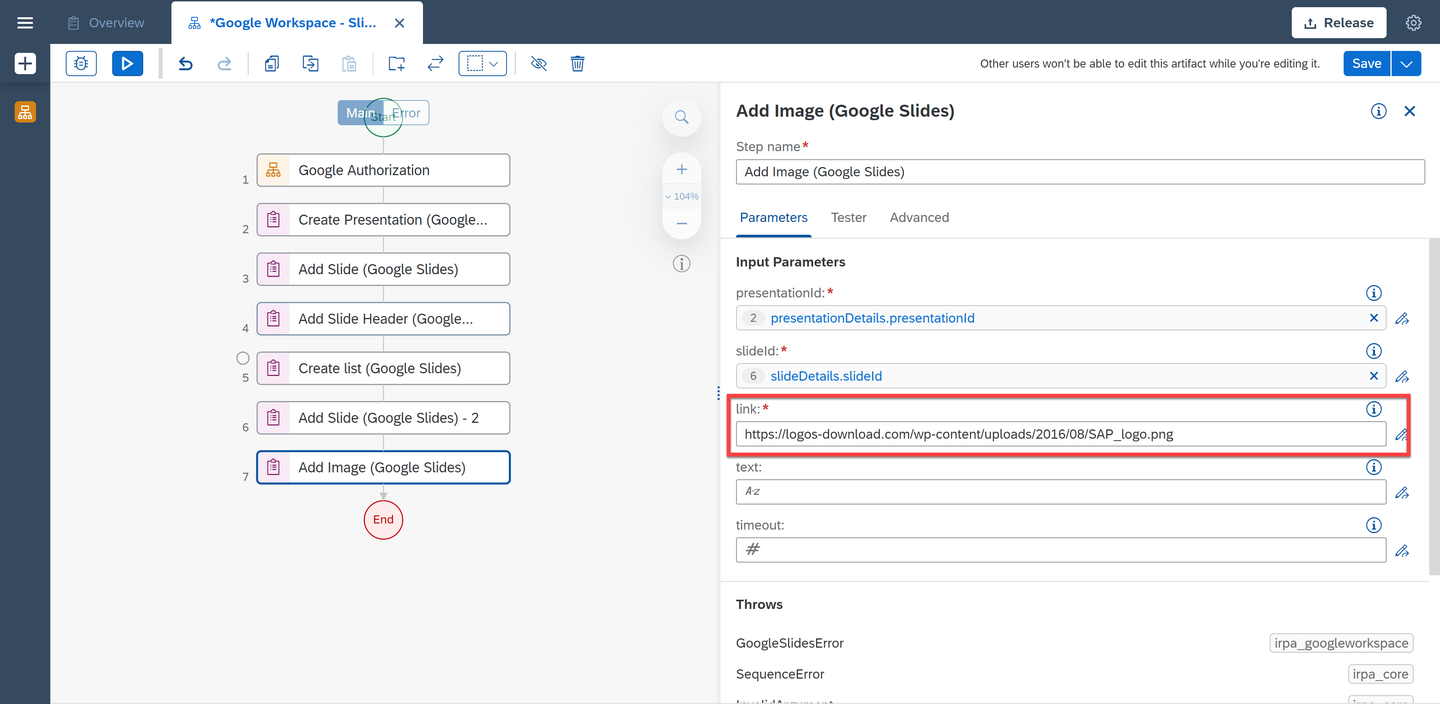Select the orange automation icon in sidebar

click(25, 112)
